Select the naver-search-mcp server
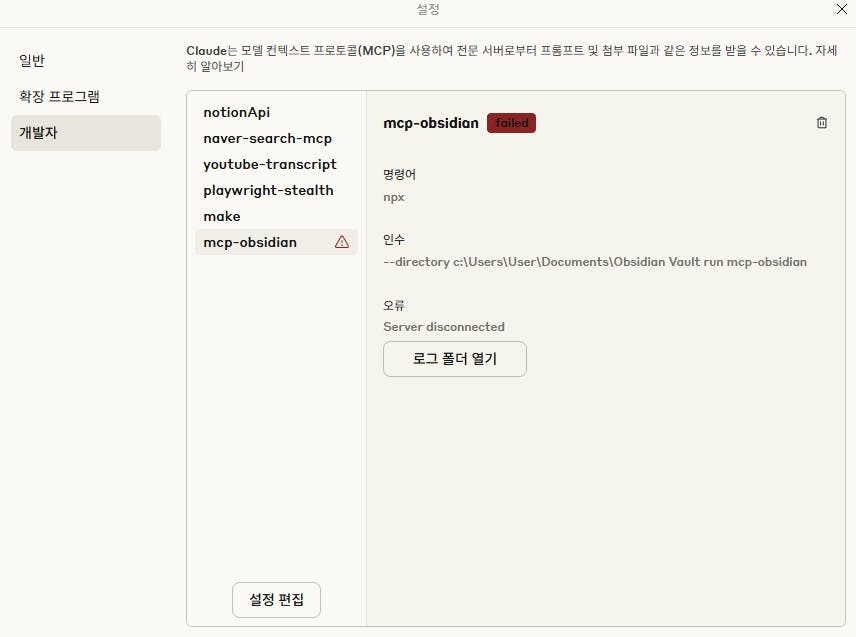Image resolution: width=856 pixels, height=637 pixels. [x=276, y=139]
